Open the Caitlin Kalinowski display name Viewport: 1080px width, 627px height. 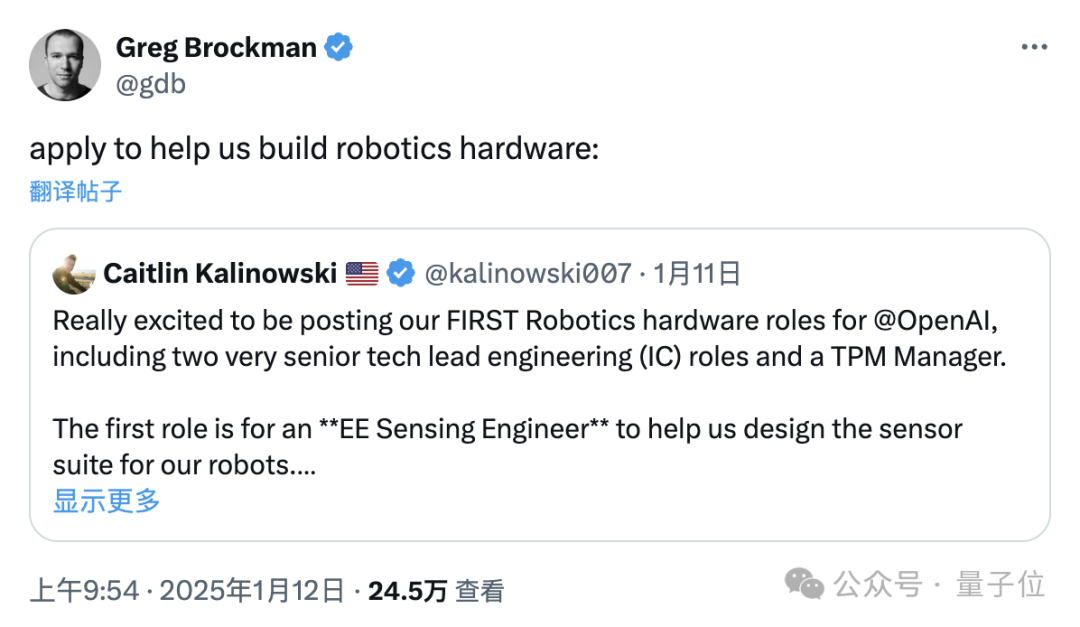pos(220,273)
